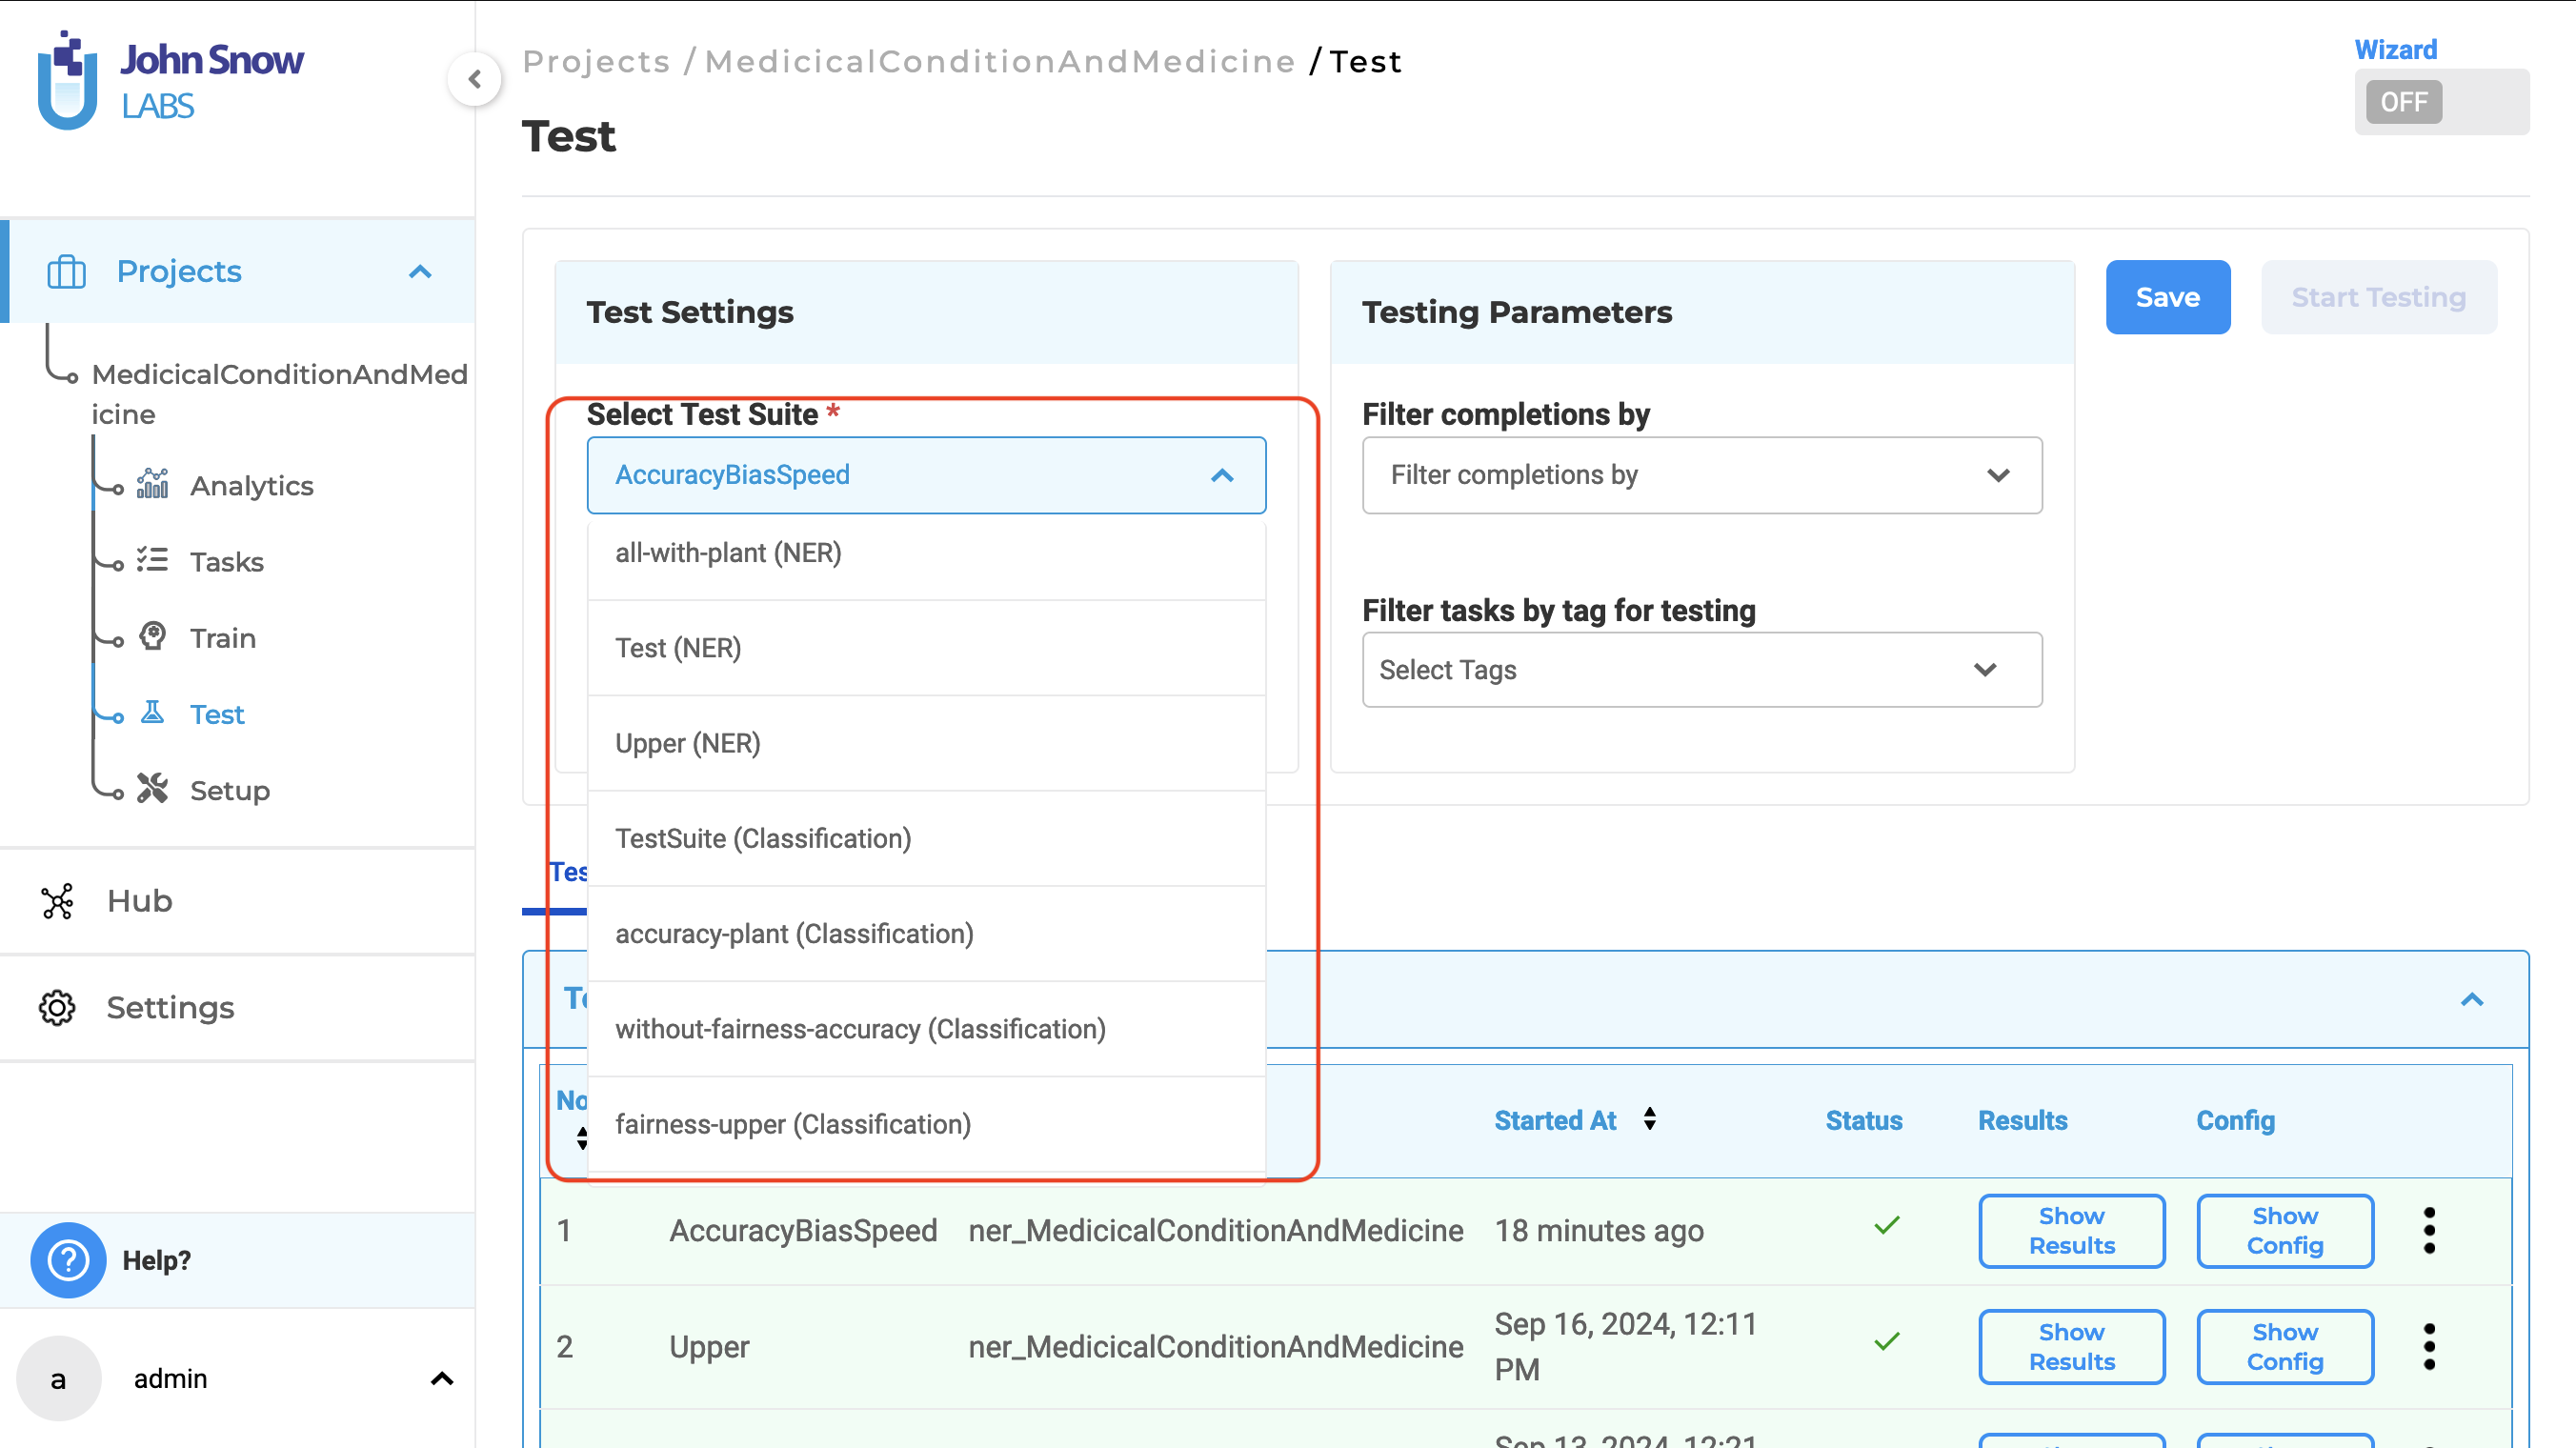Sort table by Started At arrows
This screenshot has width=2576, height=1448.
1650,1119
